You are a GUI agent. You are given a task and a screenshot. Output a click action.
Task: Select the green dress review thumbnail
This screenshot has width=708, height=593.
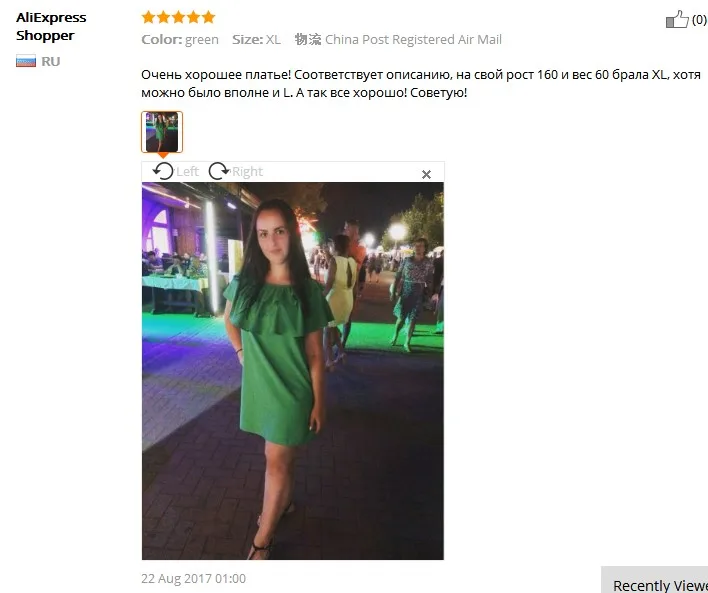pos(162,132)
